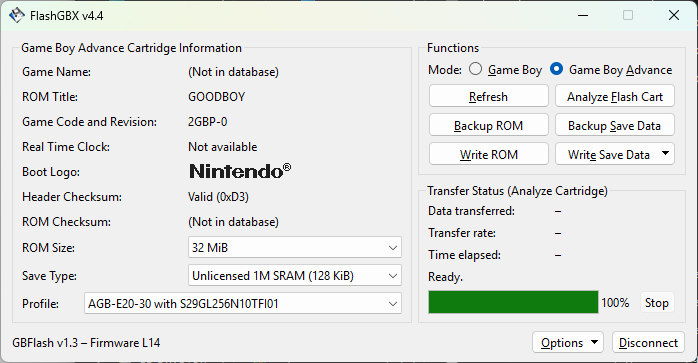Click the green transfer progress bar
This screenshot has height=363, width=698.
point(513,302)
